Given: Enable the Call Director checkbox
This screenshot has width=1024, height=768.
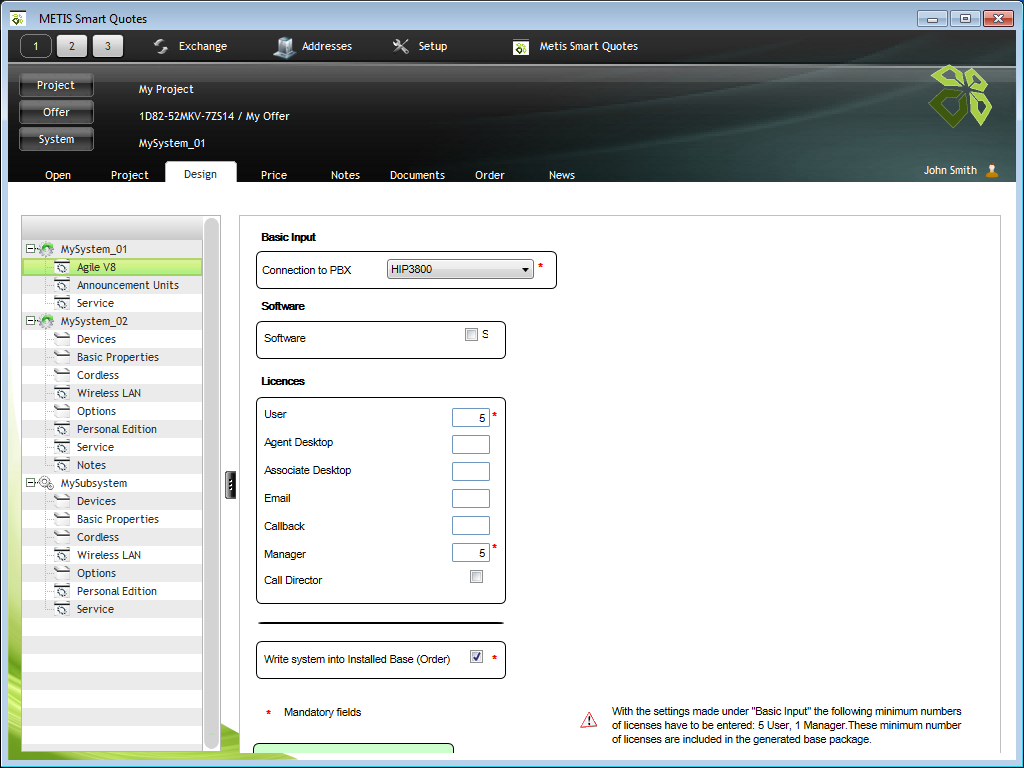Looking at the screenshot, I should point(477,577).
